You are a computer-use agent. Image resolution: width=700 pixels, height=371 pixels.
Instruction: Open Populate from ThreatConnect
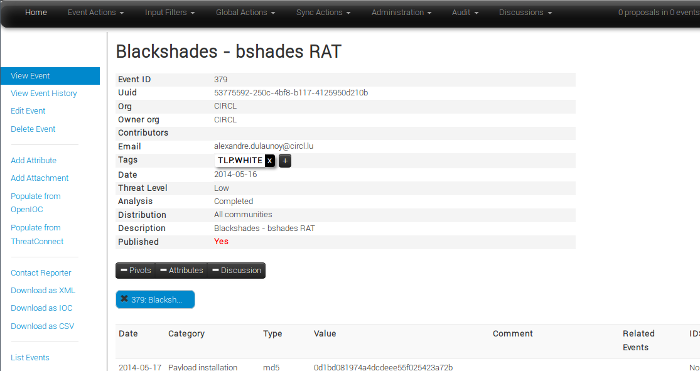point(37,234)
